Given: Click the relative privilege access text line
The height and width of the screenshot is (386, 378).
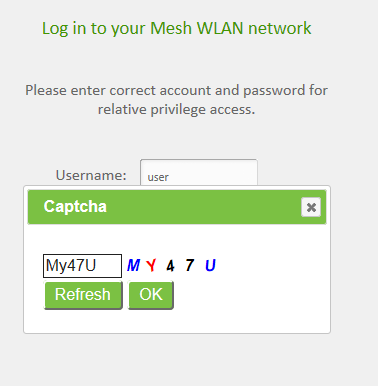Looking at the screenshot, I should [176, 109].
